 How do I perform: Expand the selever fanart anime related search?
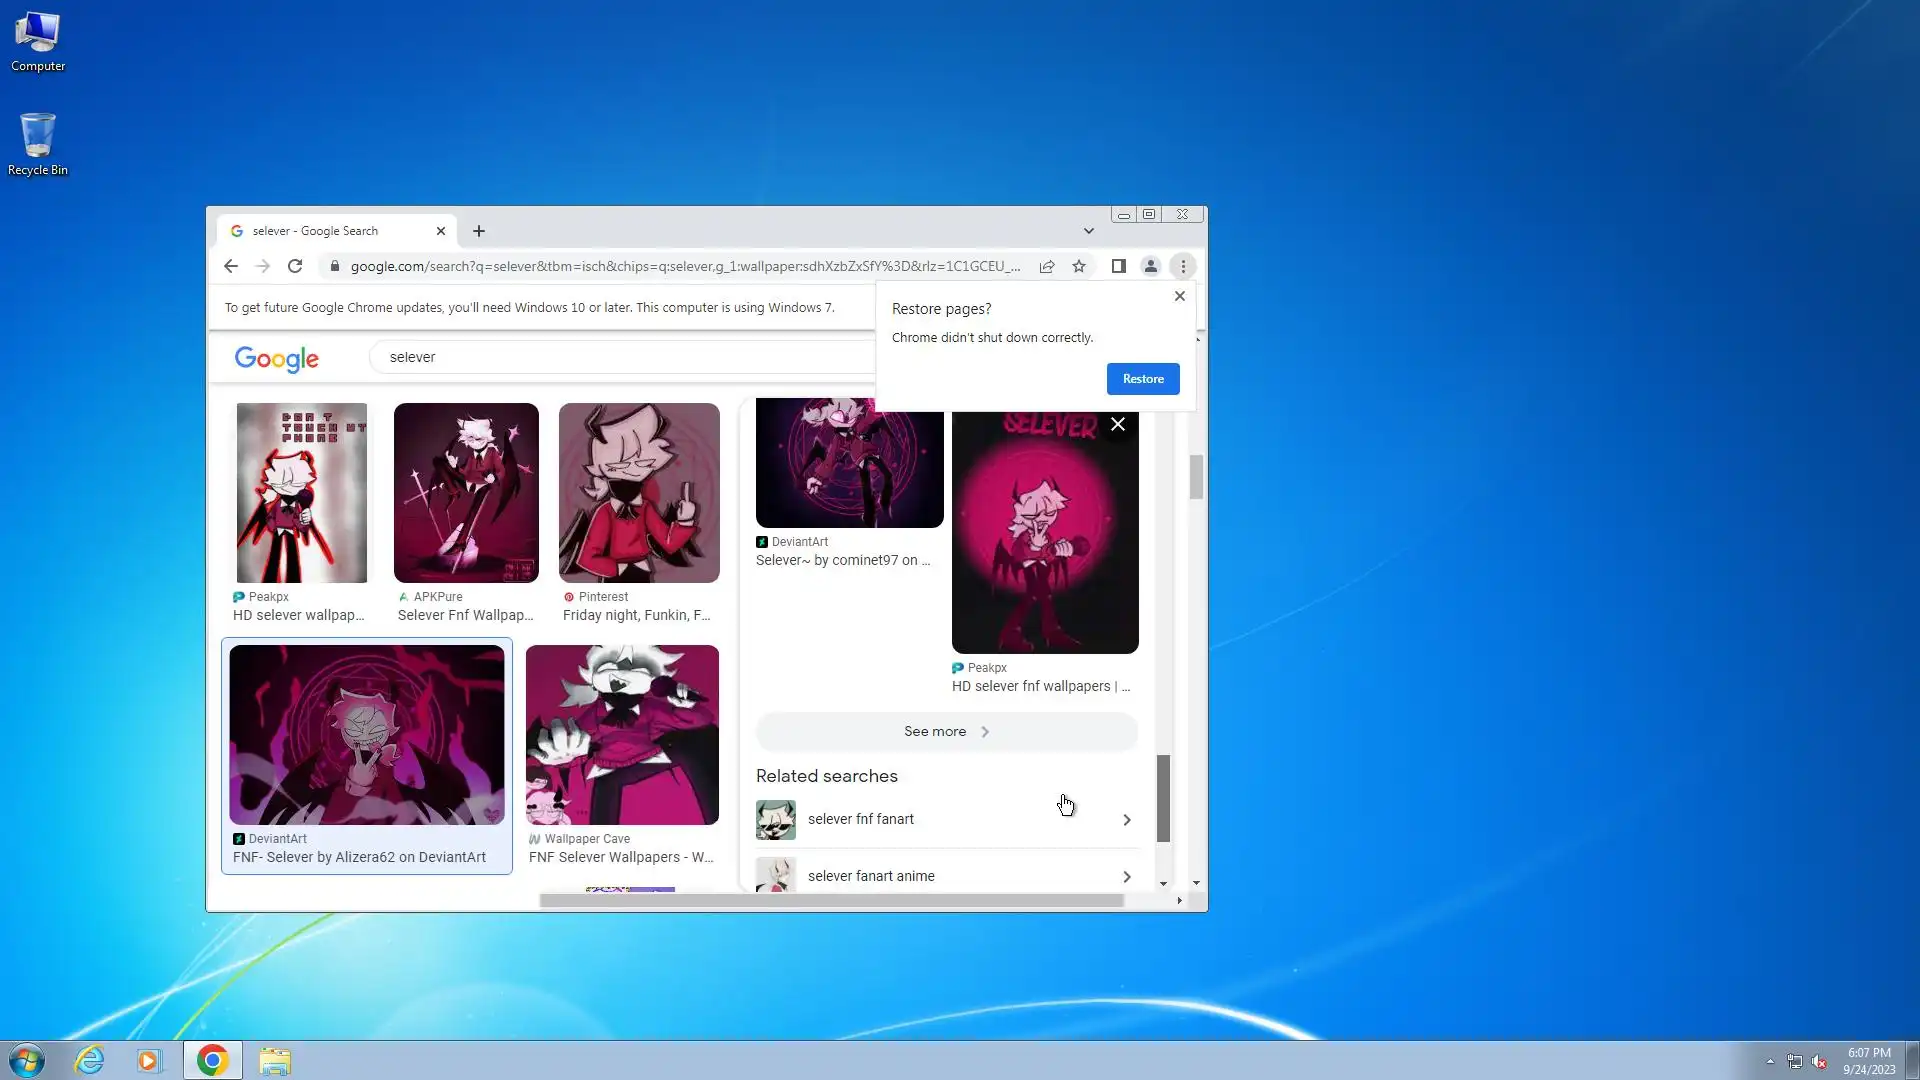tap(946, 876)
